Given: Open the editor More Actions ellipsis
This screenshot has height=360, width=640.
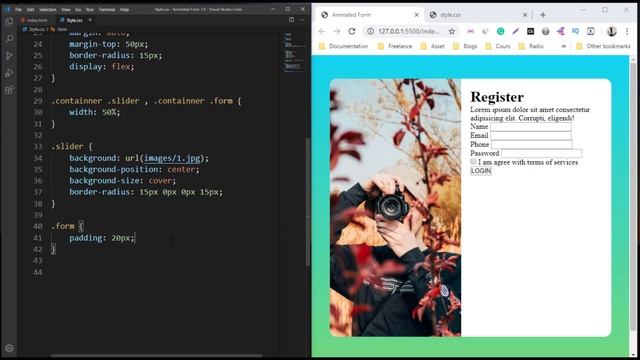Looking at the screenshot, I should pos(302,20).
